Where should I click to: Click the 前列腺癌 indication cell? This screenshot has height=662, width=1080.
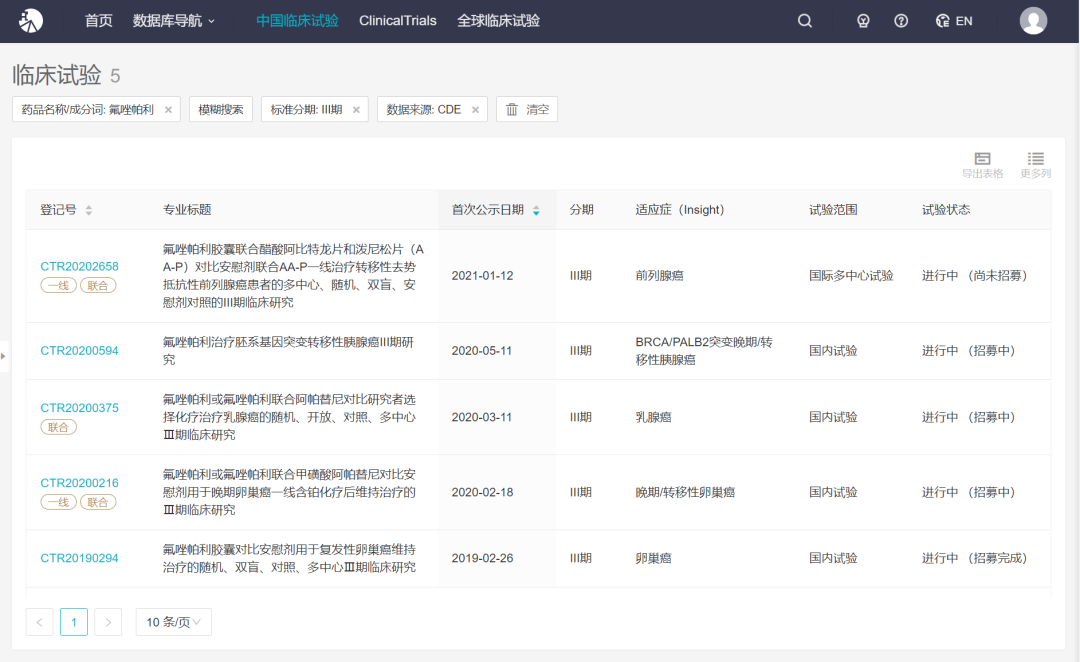click(x=659, y=276)
